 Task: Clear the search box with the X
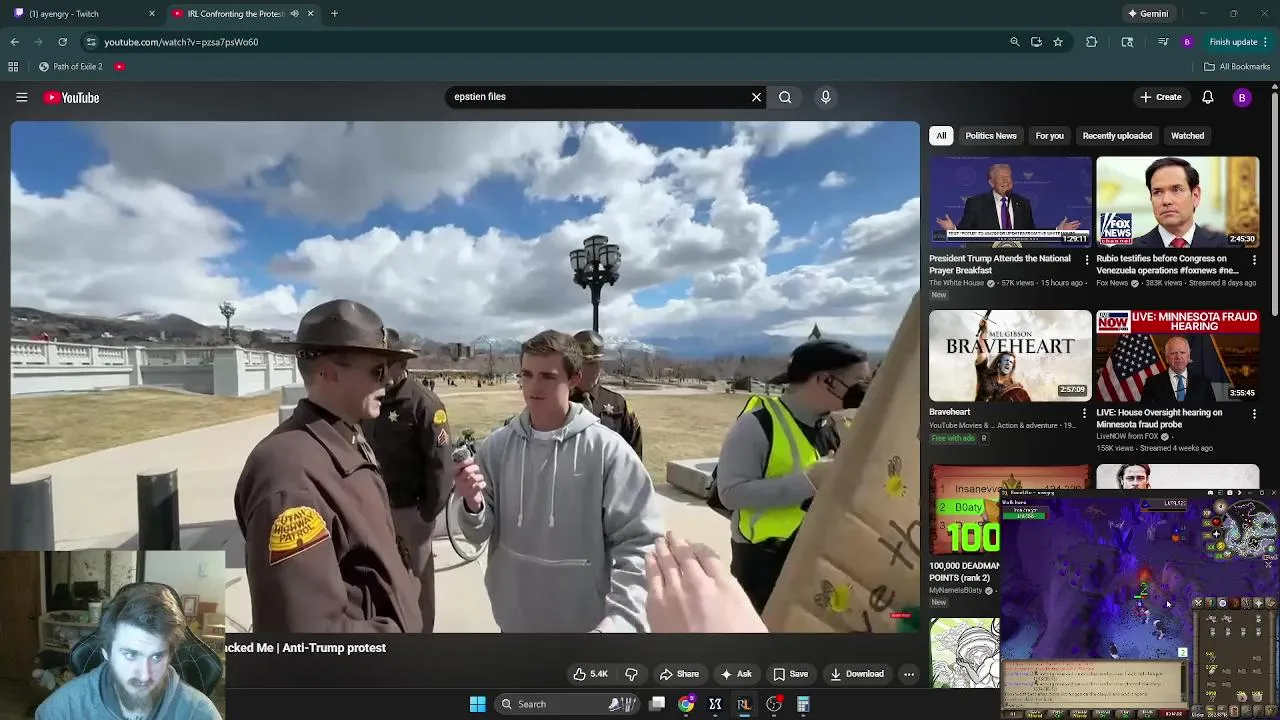tap(756, 97)
